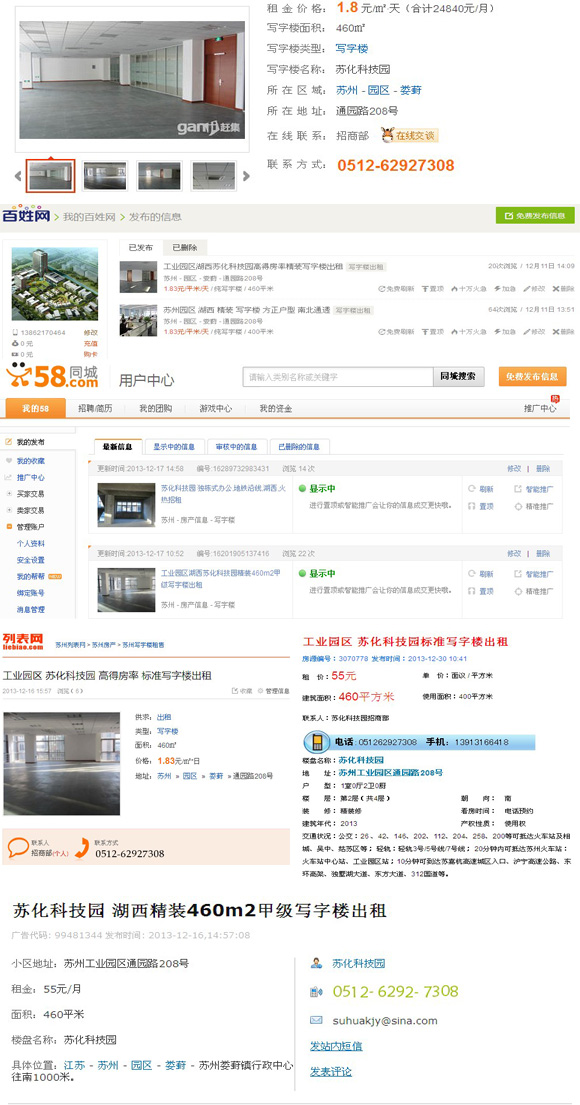Click the 百姓网 logo
This screenshot has width=580, height=1105.
(x=27, y=216)
